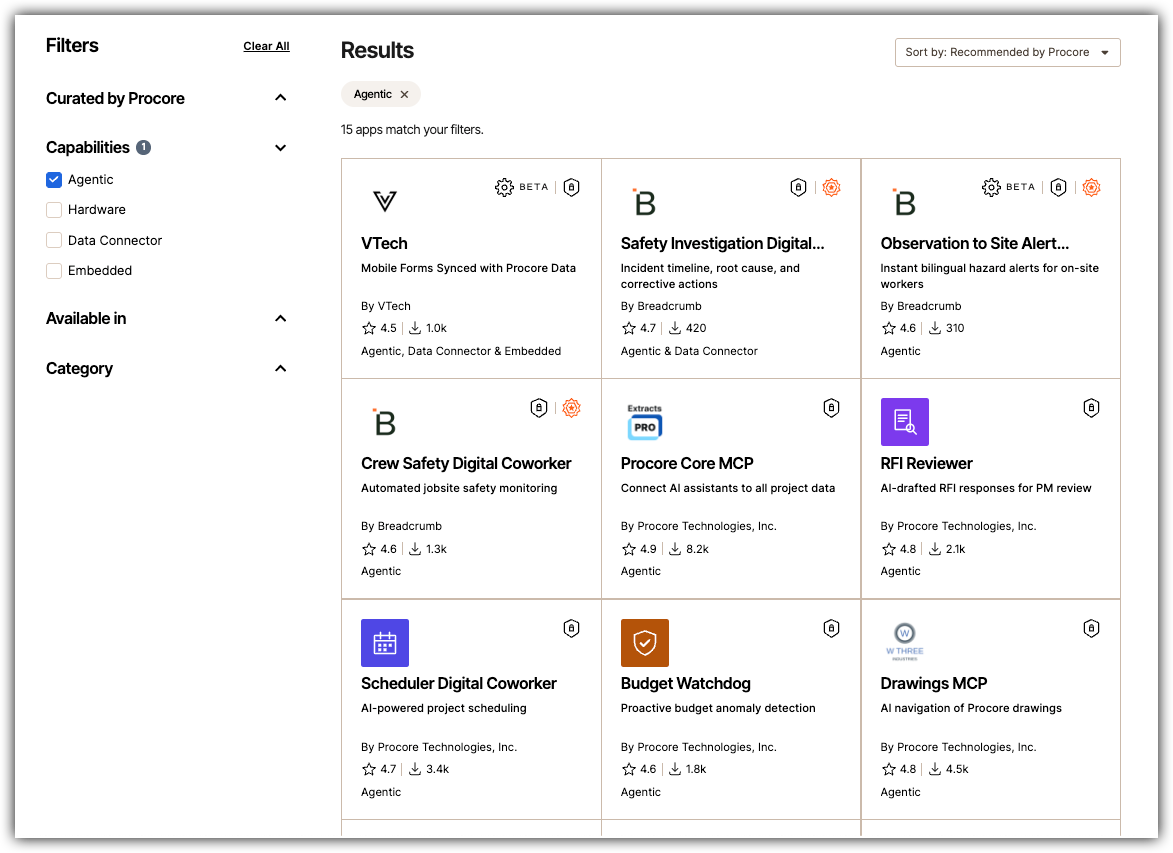This screenshot has height=853, width=1173.
Task: Click 'Proactive budget anomaly detection' description
Action: (718, 708)
